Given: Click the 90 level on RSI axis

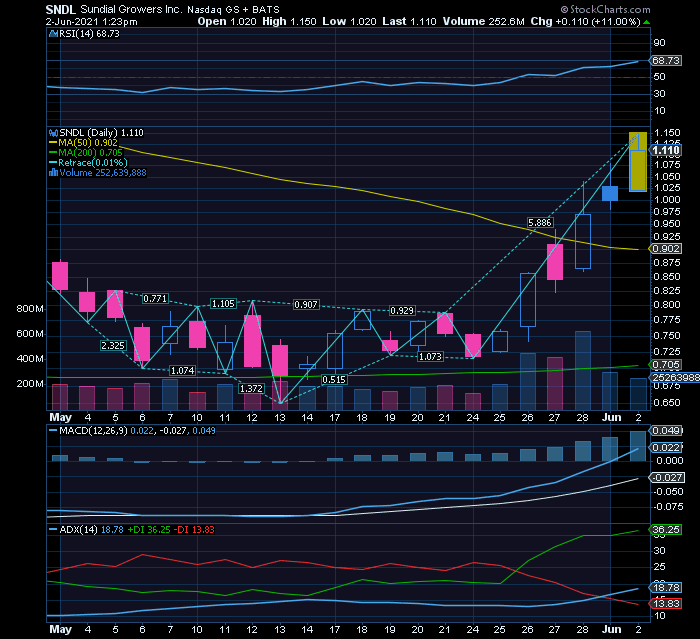Looking at the screenshot, I should point(659,43).
